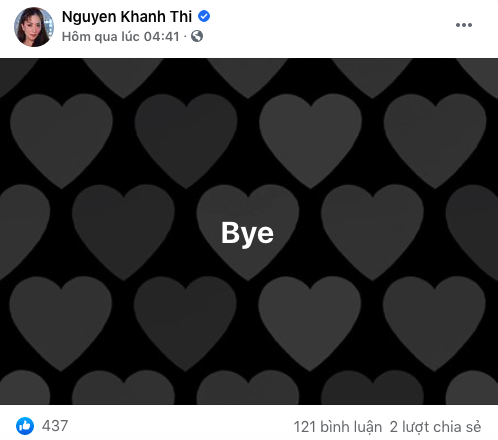The image size is (498, 440).
Task: Show the 121 bình luận comments
Action: 337,427
